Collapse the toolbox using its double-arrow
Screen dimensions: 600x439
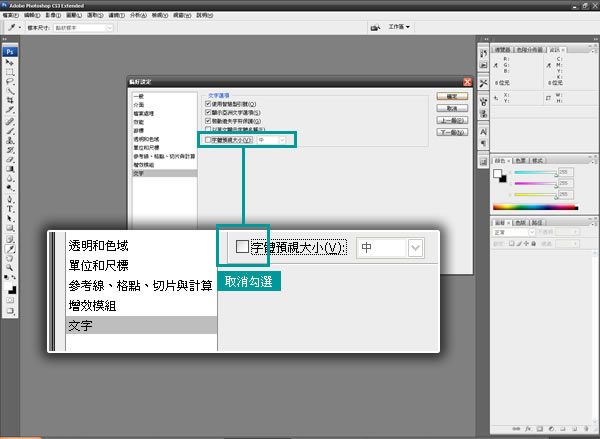(x=5, y=39)
